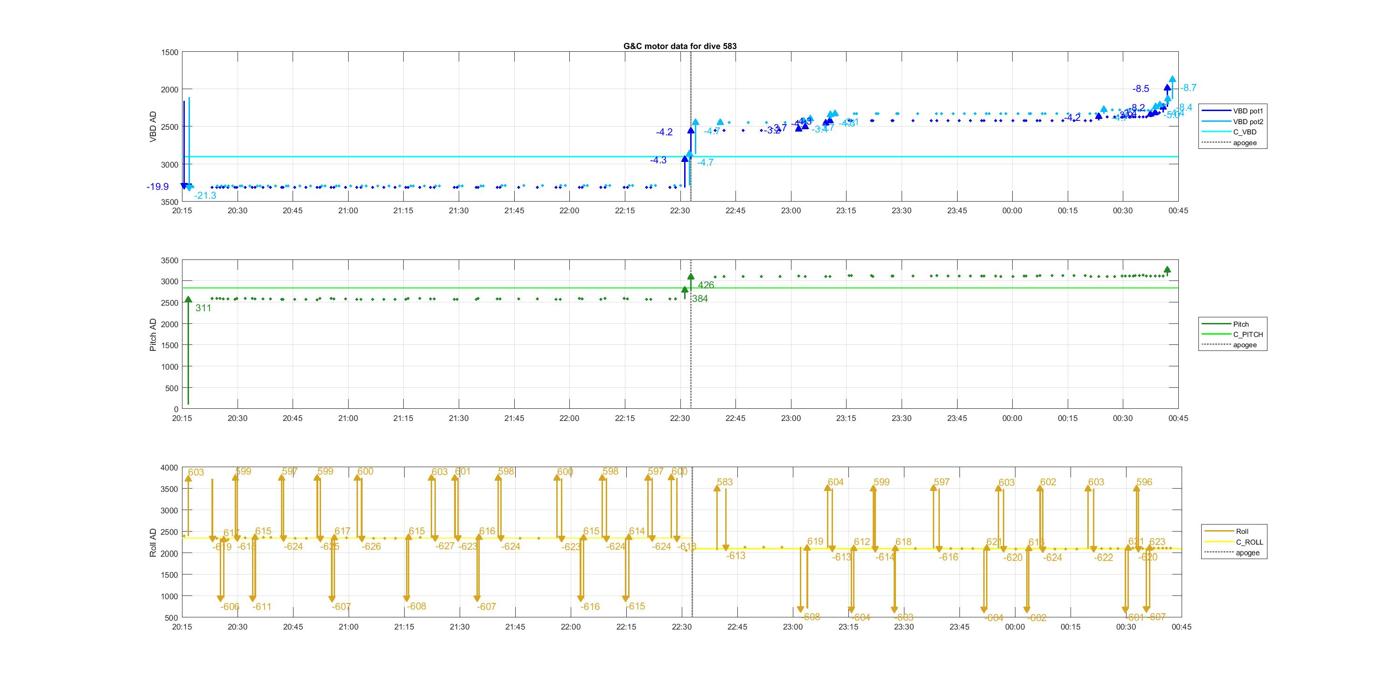The height and width of the screenshot is (693, 1400).
Task: Click the "3500" y-tick on the VBD plot
Action: (170, 202)
